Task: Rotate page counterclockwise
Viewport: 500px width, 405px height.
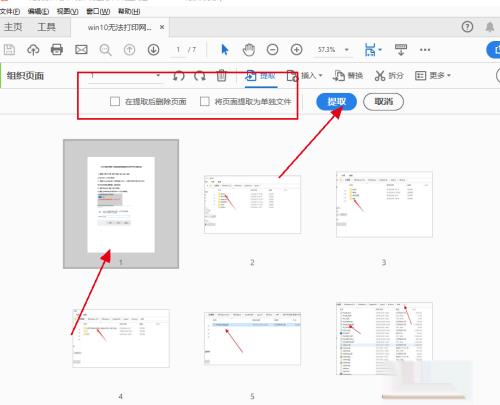Action: pyautogui.click(x=179, y=76)
